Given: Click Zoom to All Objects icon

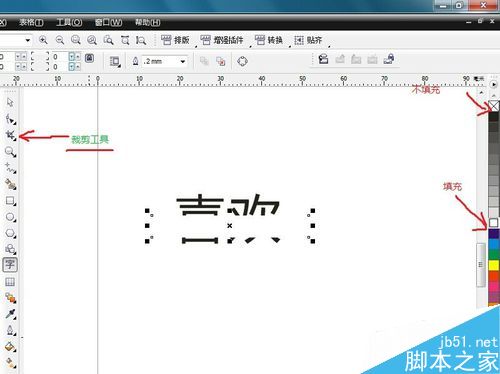Looking at the screenshot, I should pos(92,40).
